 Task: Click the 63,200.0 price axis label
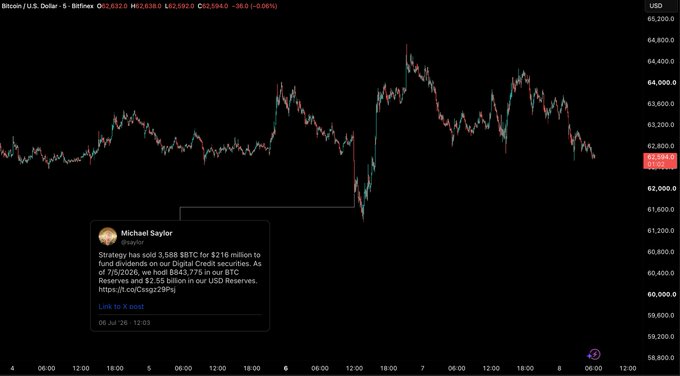[661, 125]
